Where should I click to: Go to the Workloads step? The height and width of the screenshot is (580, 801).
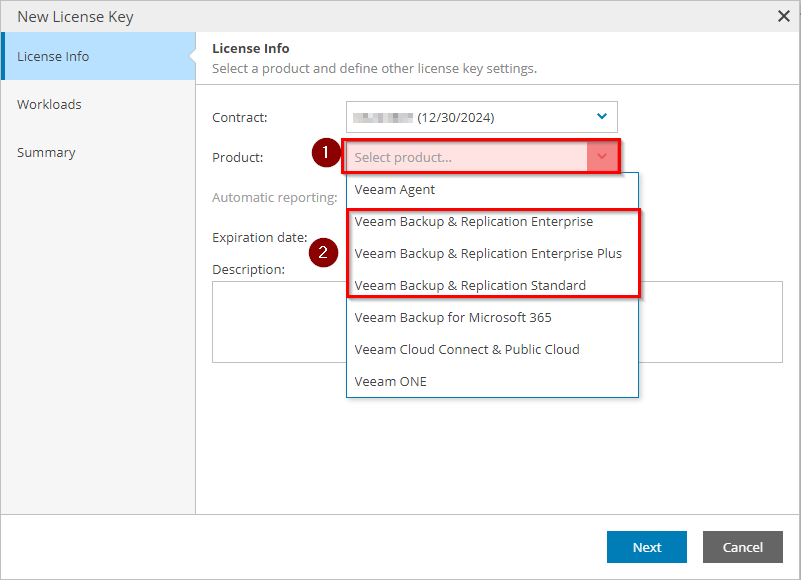pos(98,104)
